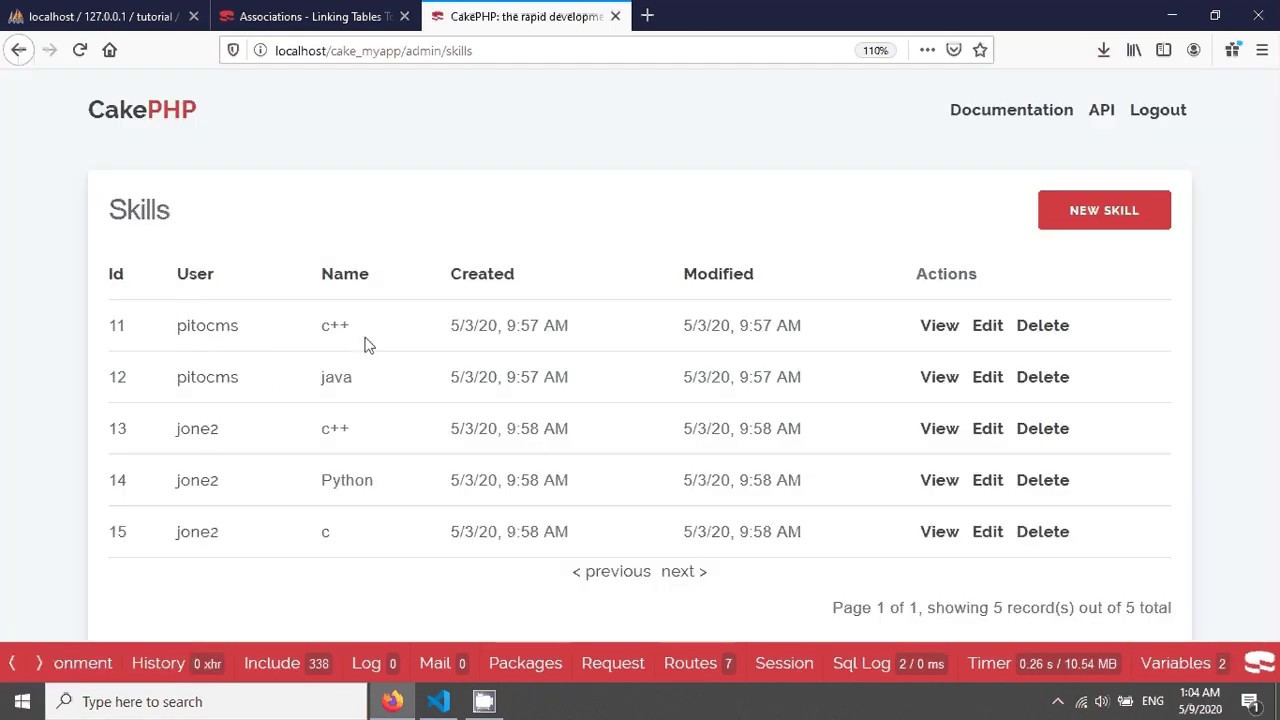Image resolution: width=1280 pixels, height=720 pixels.
Task: Sort table by Id column
Action: 116,274
